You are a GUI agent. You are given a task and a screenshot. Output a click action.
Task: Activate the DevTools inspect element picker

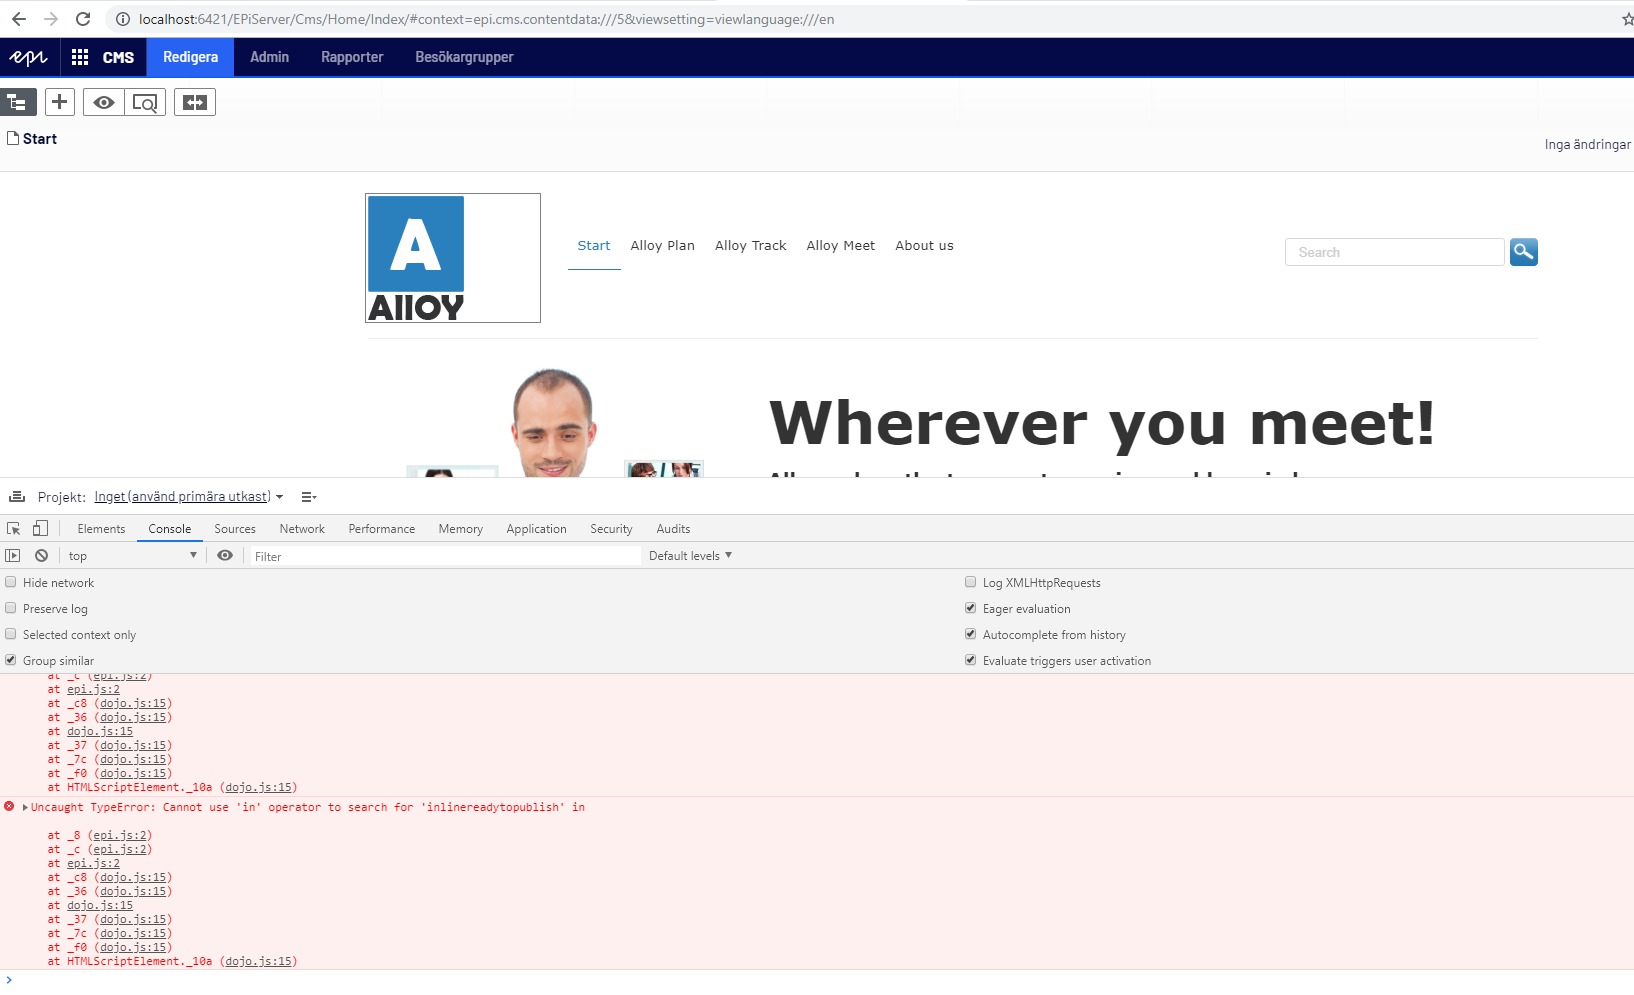[x=14, y=529]
